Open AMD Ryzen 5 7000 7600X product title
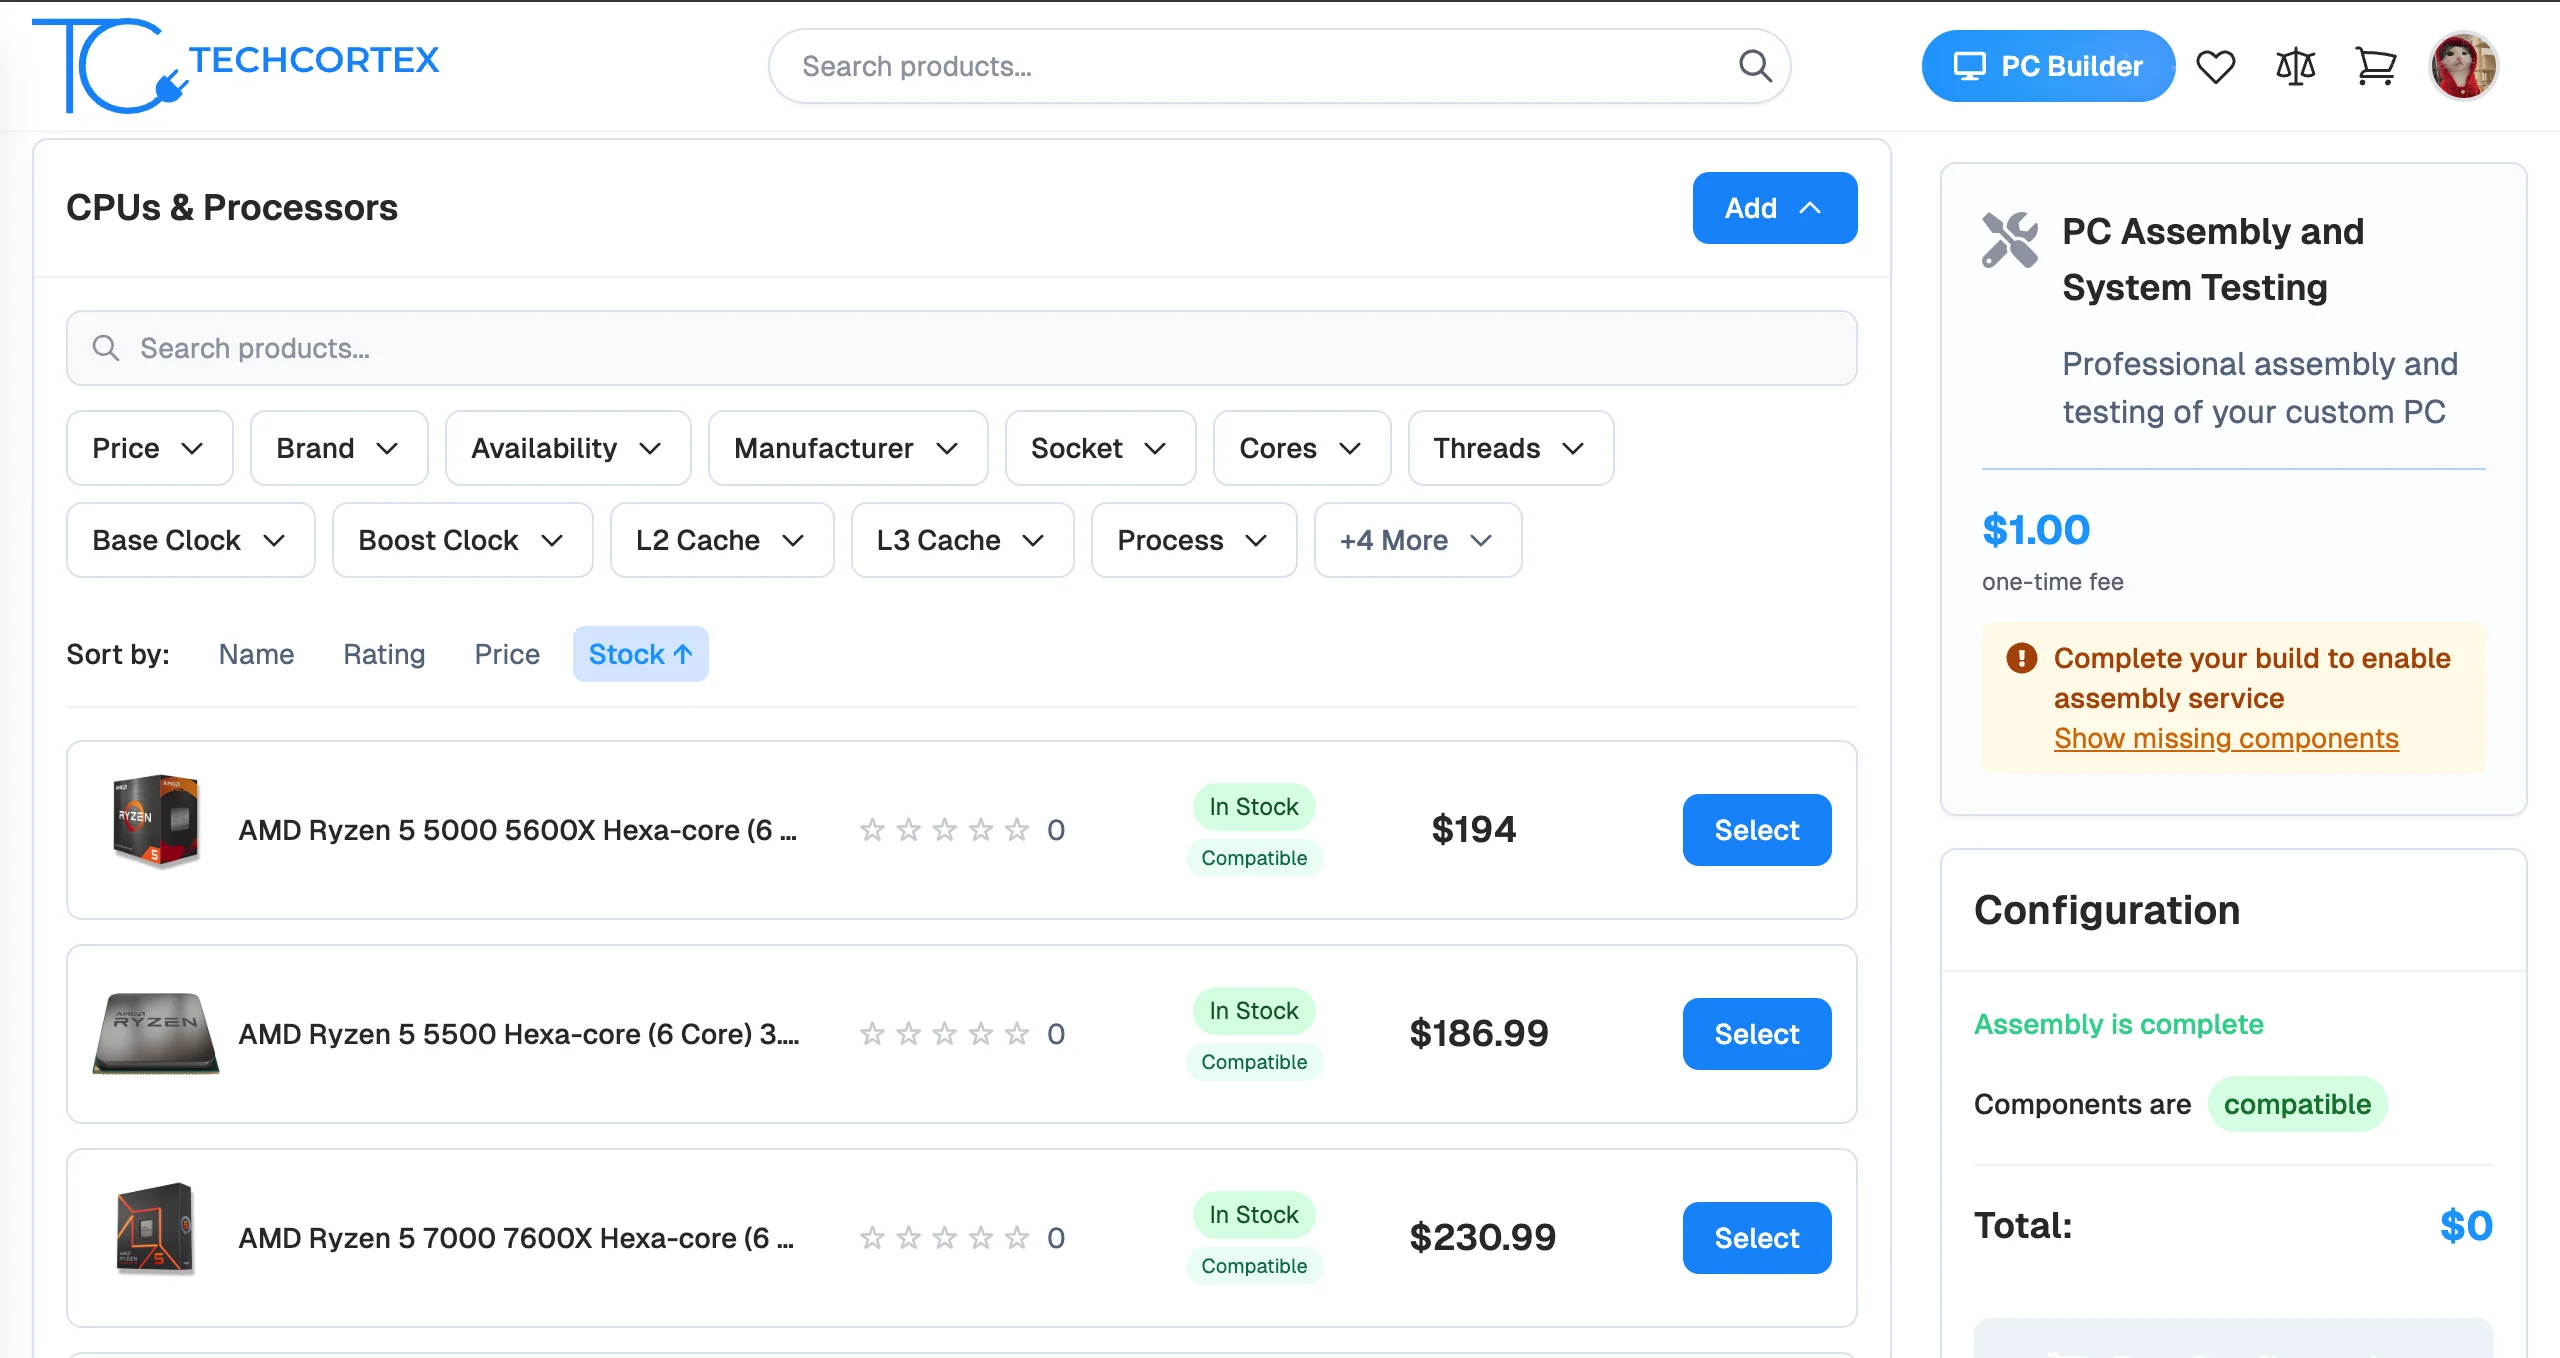The image size is (2560, 1358). [516, 1238]
